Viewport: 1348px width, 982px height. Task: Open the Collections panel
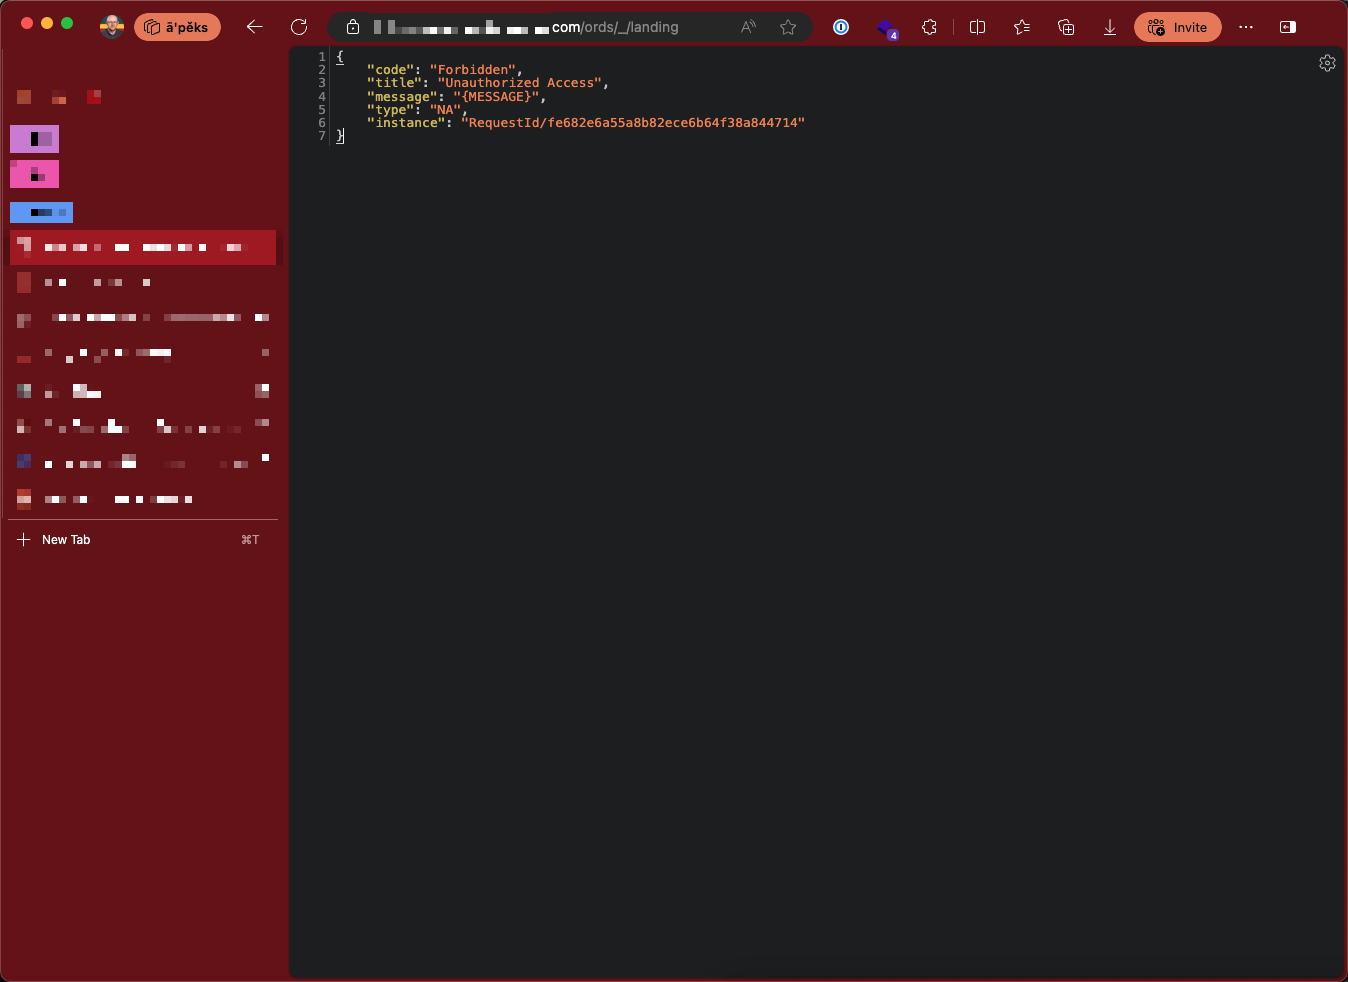[x=1066, y=27]
